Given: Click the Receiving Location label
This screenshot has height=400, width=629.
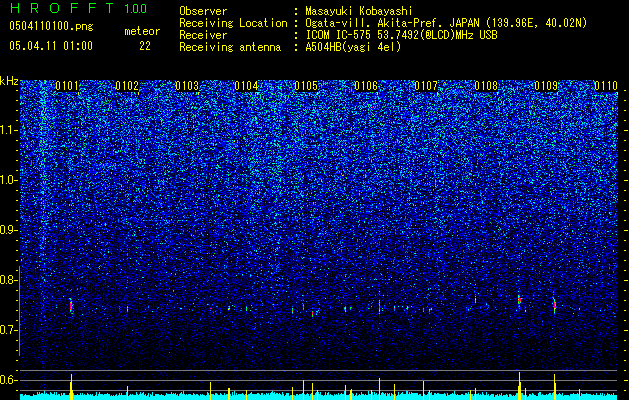Looking at the screenshot, I should pyautogui.click(x=233, y=23).
